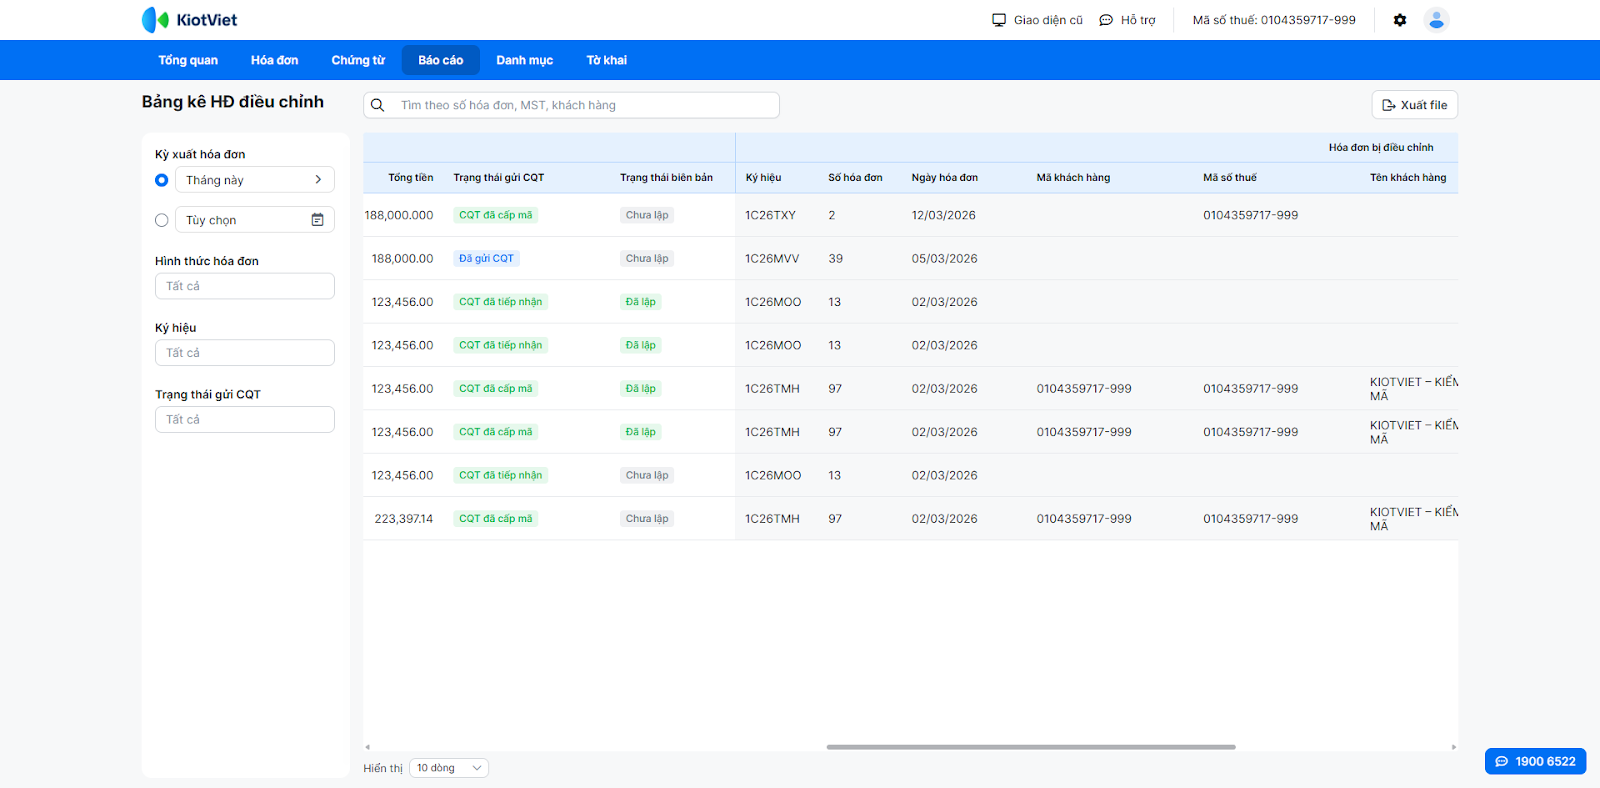Open the Trạng thái gửi CQT filter
Image resolution: width=1600 pixels, height=788 pixels.
tap(244, 420)
